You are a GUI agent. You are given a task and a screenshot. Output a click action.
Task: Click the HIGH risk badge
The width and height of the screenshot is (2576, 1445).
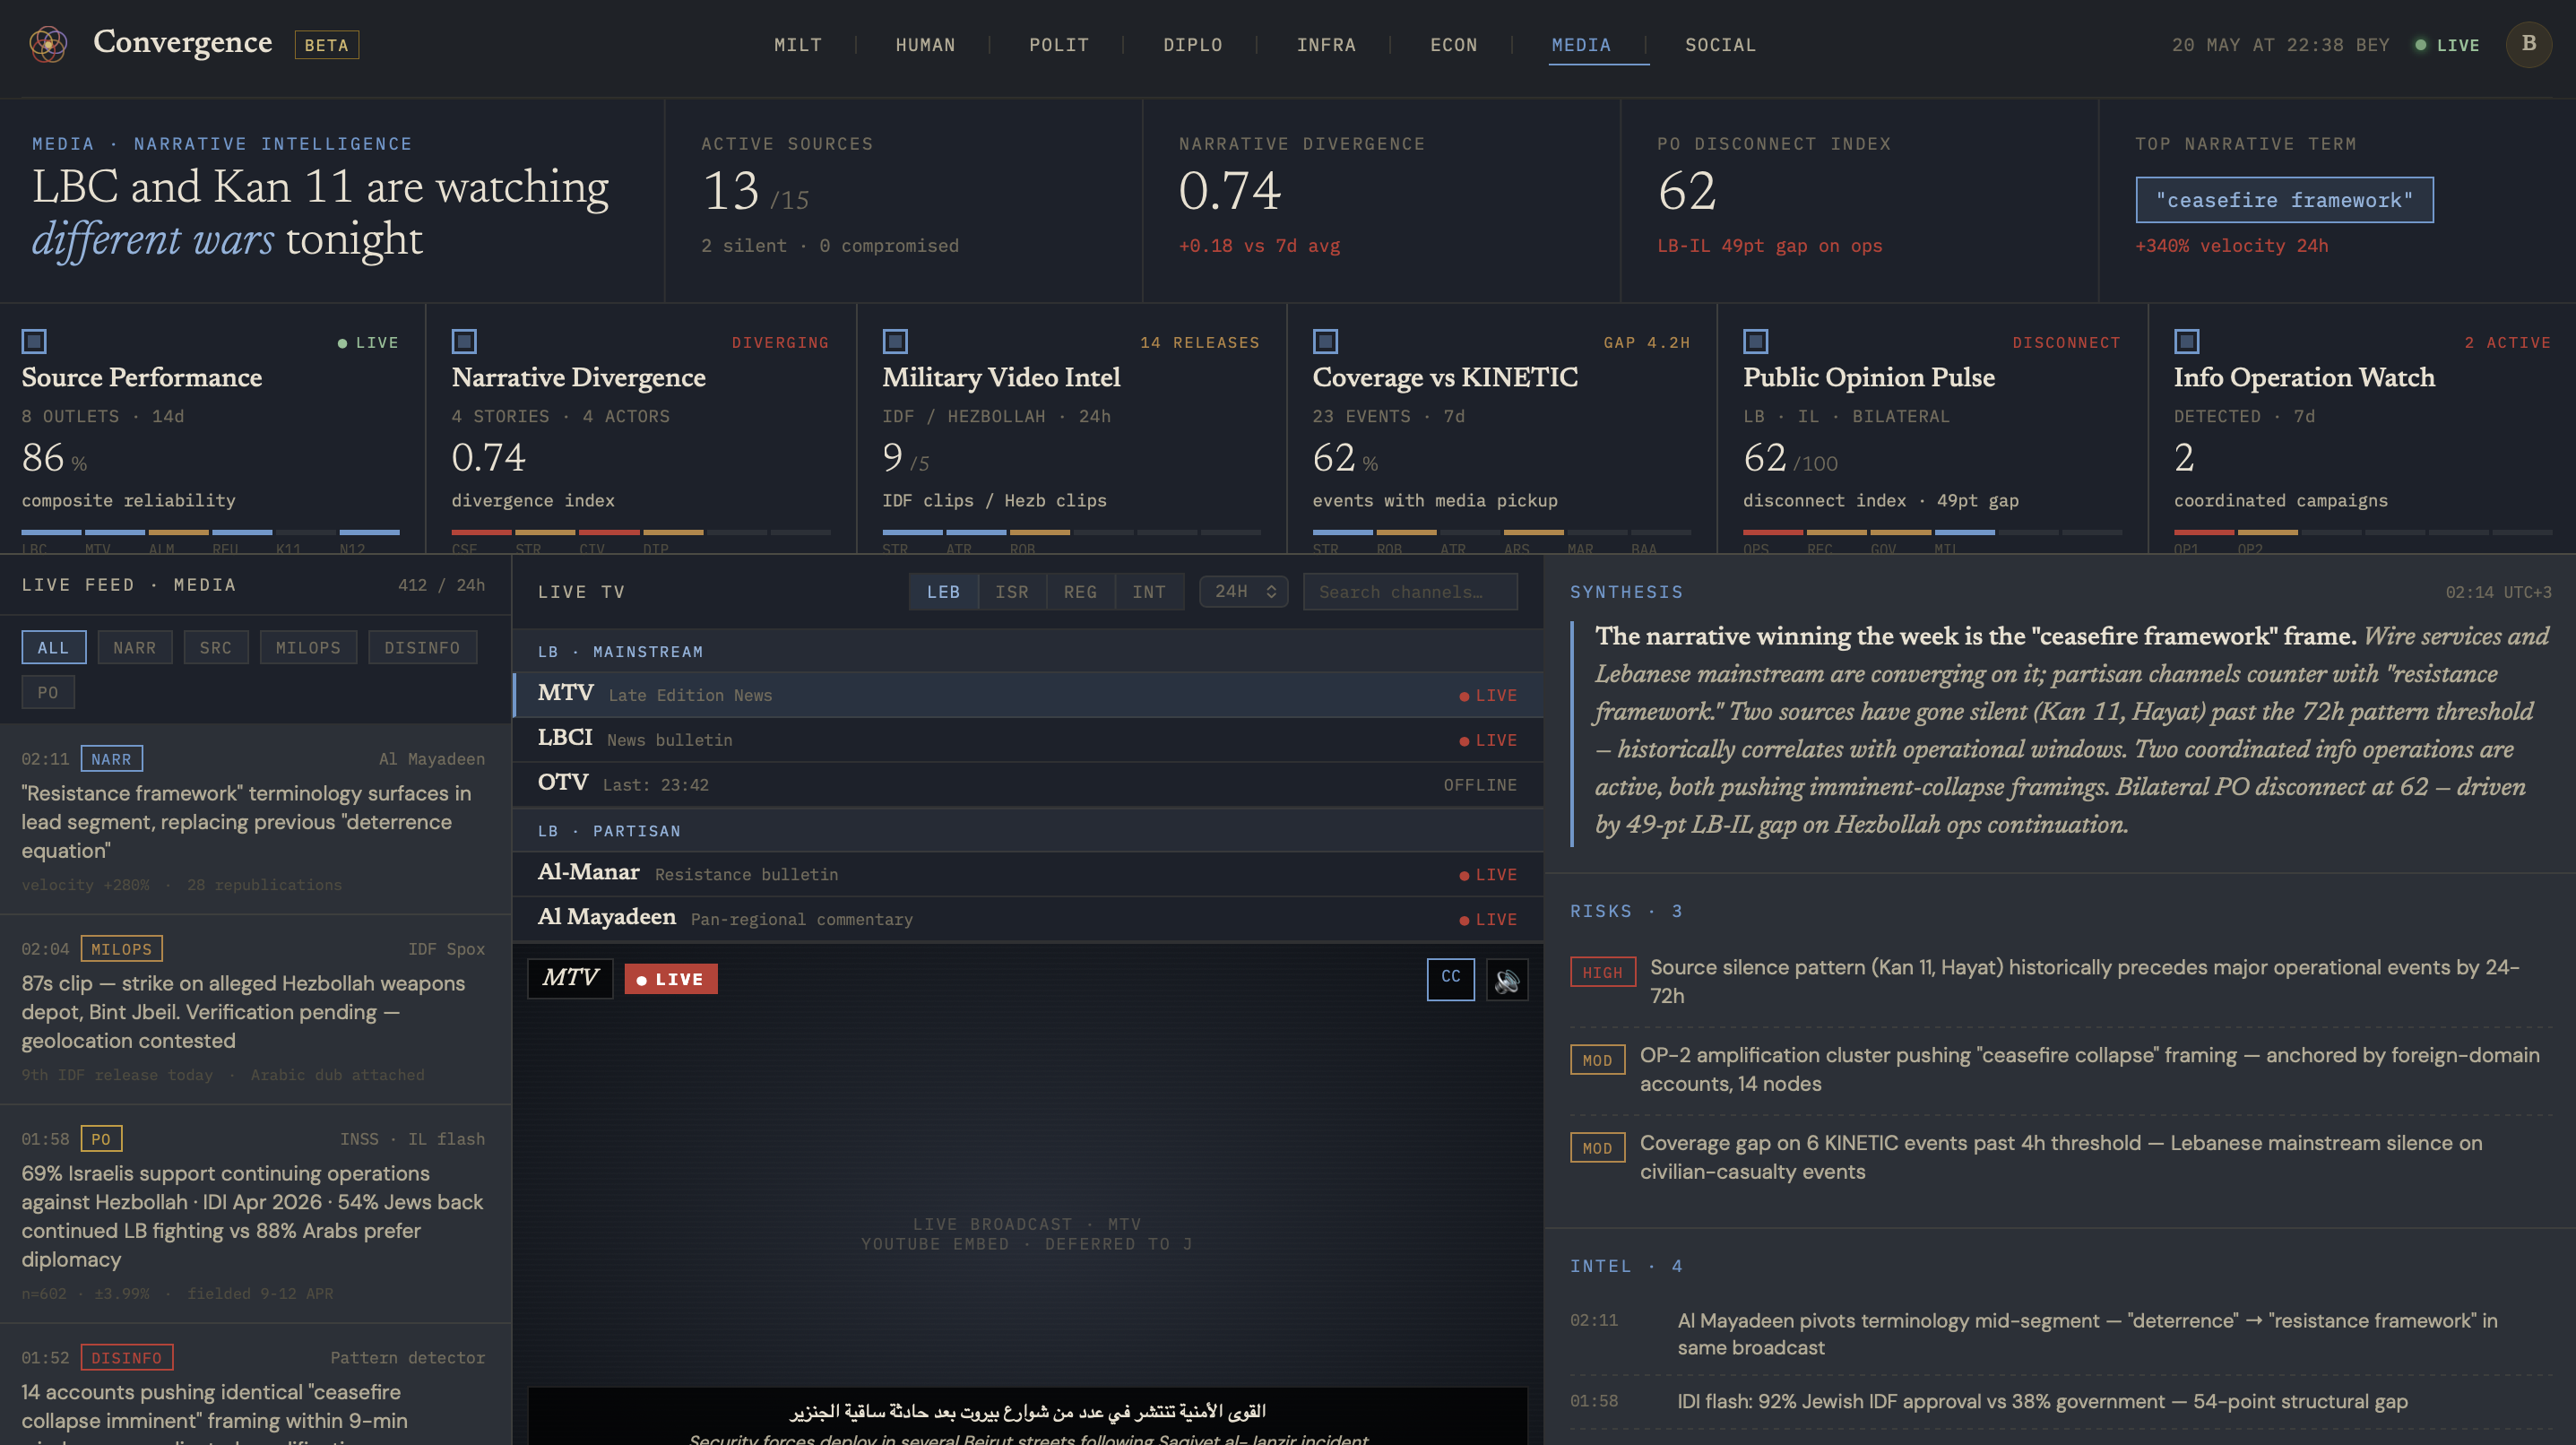(1603, 972)
